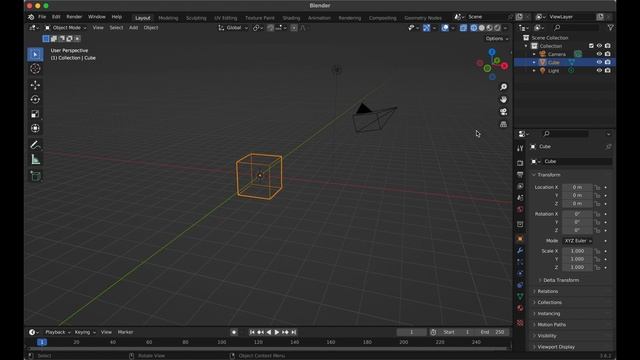Jump to the first frame

252,332
